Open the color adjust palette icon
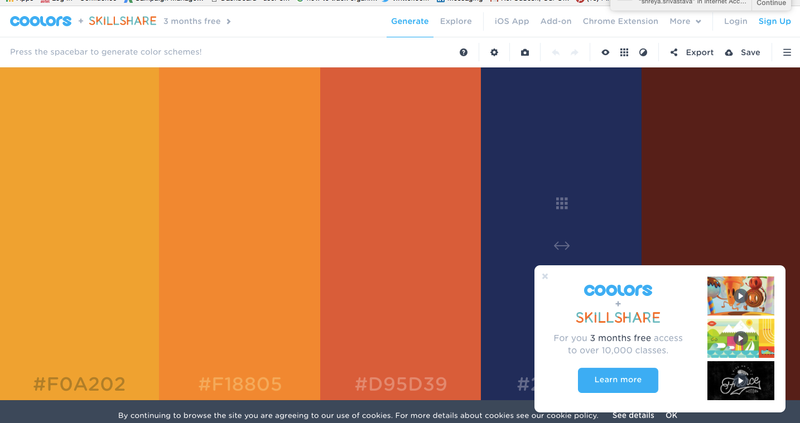Viewport: 800px width, 423px height. point(643,52)
